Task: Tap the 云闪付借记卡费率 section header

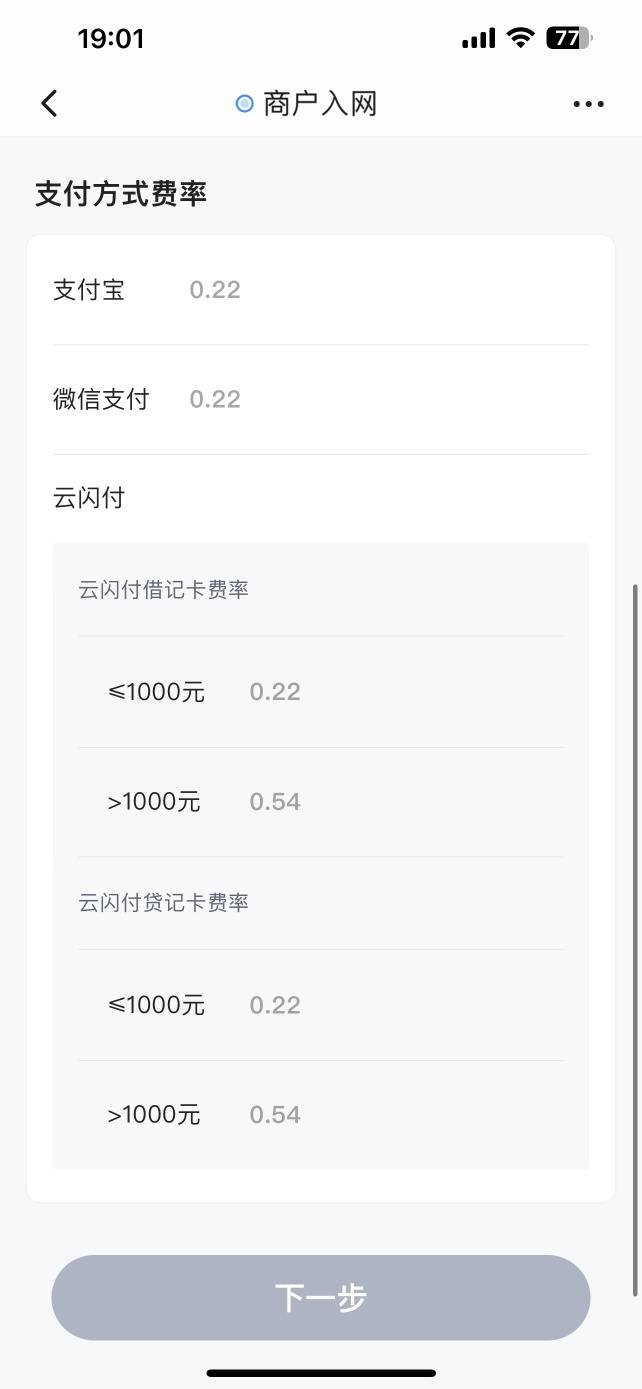Action: 164,590
